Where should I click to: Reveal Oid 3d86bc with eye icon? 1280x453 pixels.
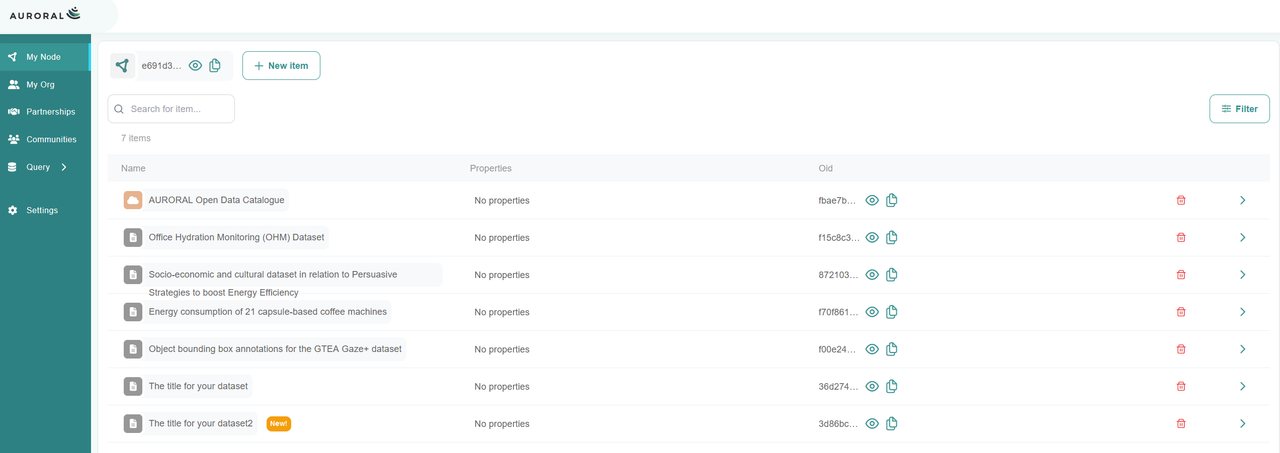[x=872, y=423]
